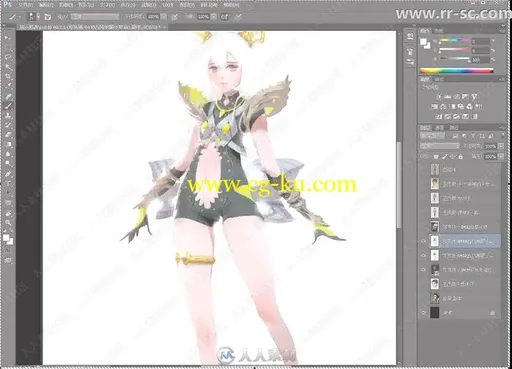Select the Lasso tool
The width and height of the screenshot is (512, 369).
tap(8, 57)
